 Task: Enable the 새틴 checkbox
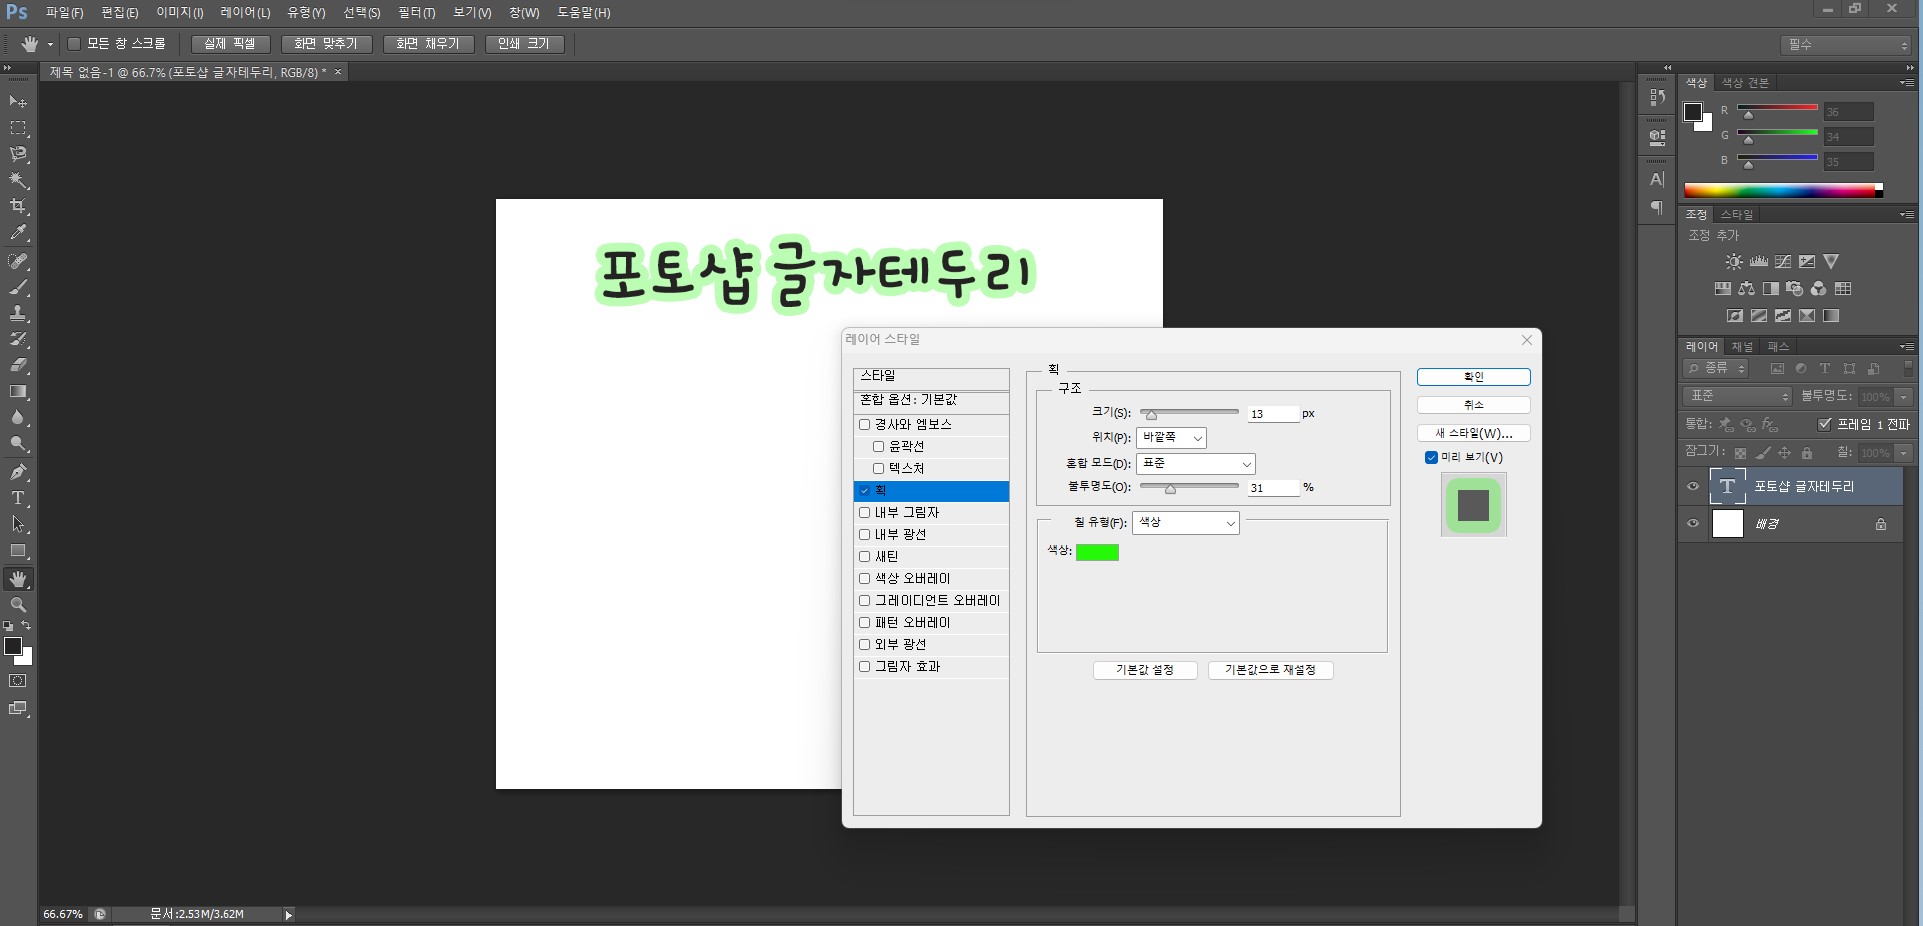tap(864, 557)
